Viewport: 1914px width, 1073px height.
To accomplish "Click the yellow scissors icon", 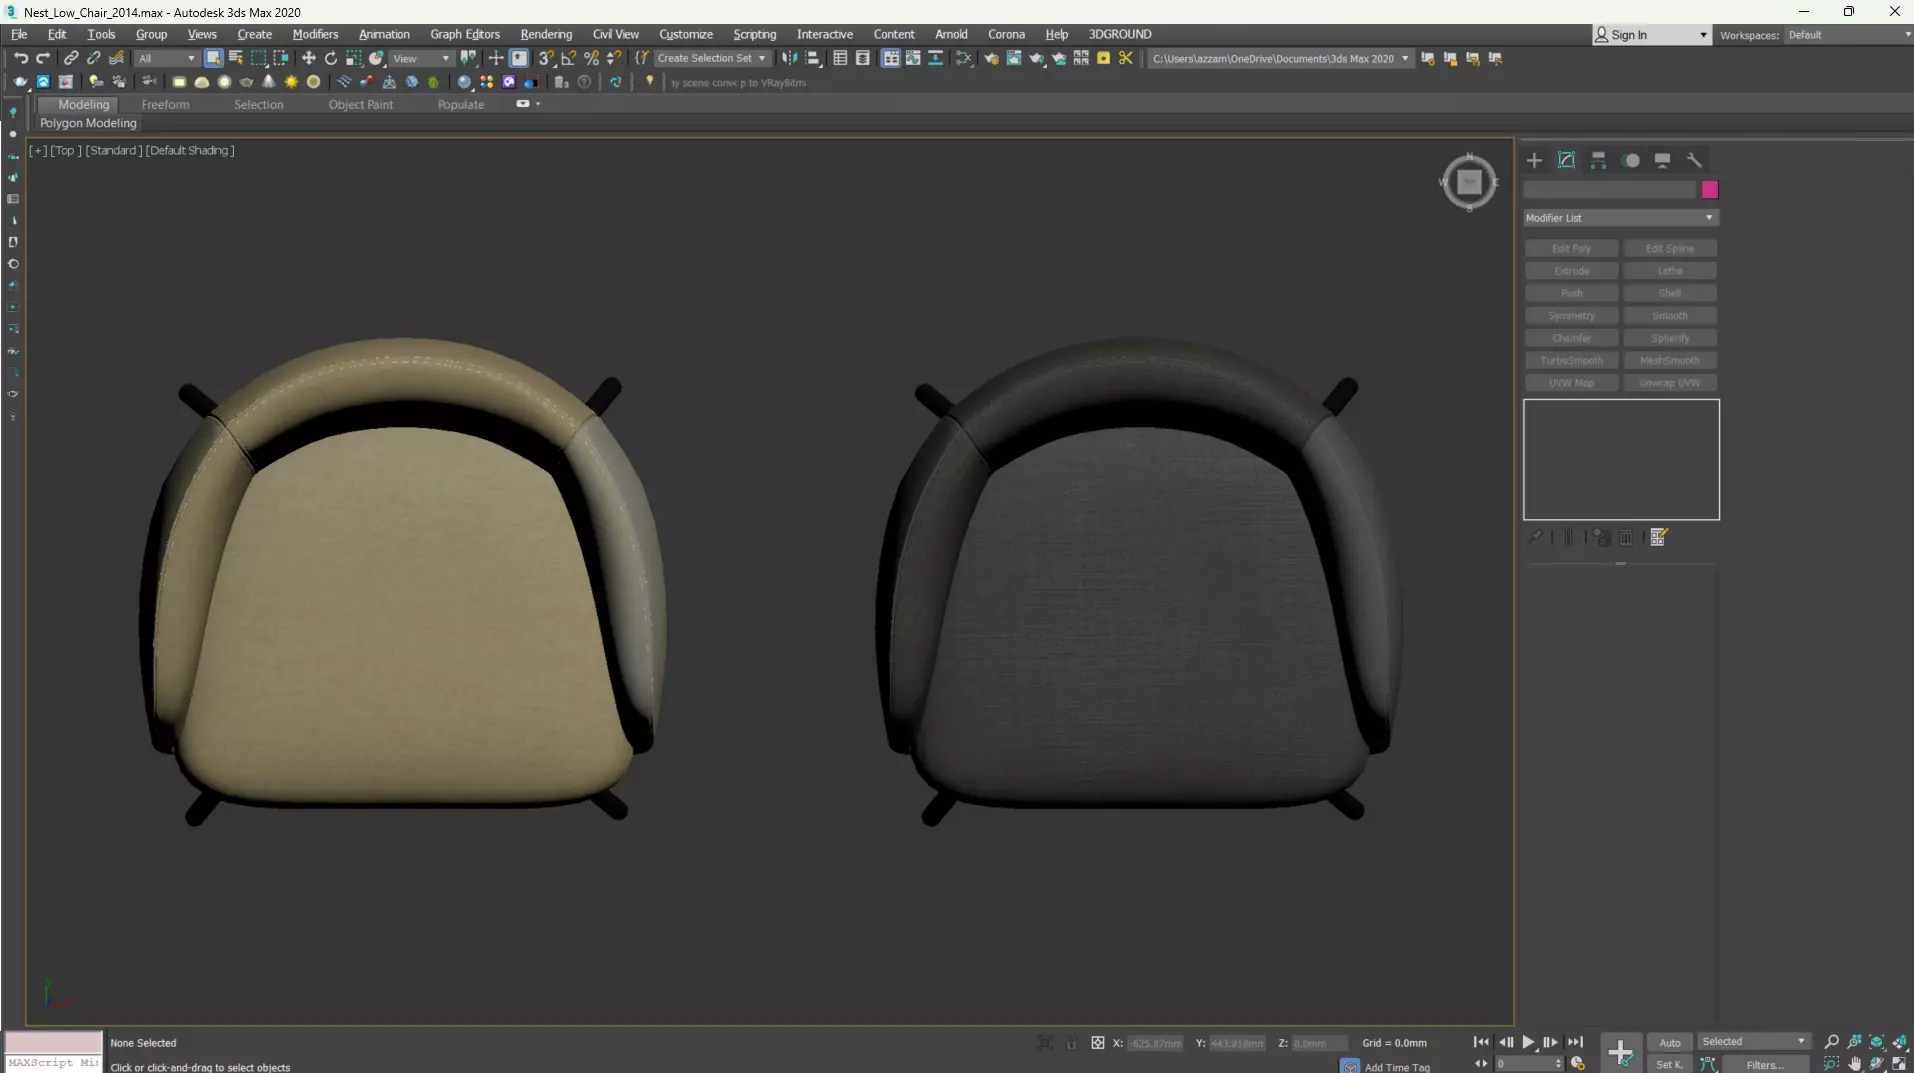I will (1126, 58).
